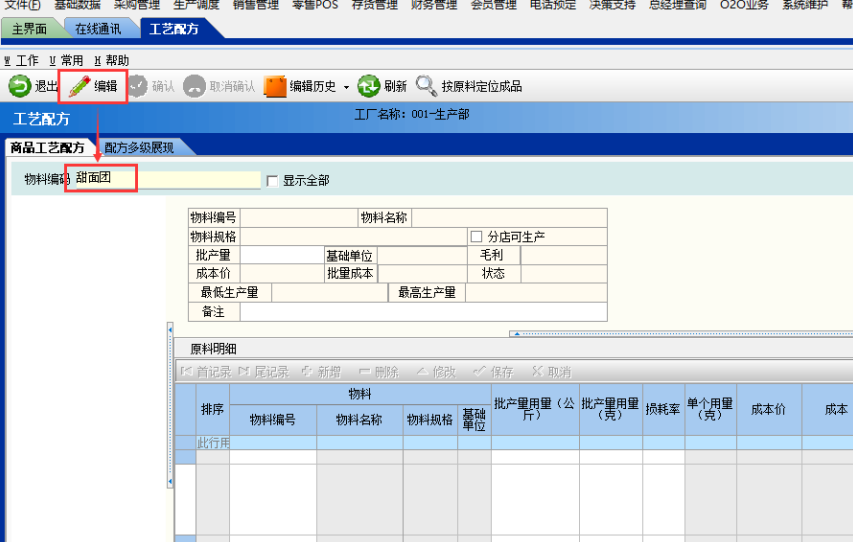Toggle the 显示全部 checkbox
The image size is (853, 542).
pos(273,181)
